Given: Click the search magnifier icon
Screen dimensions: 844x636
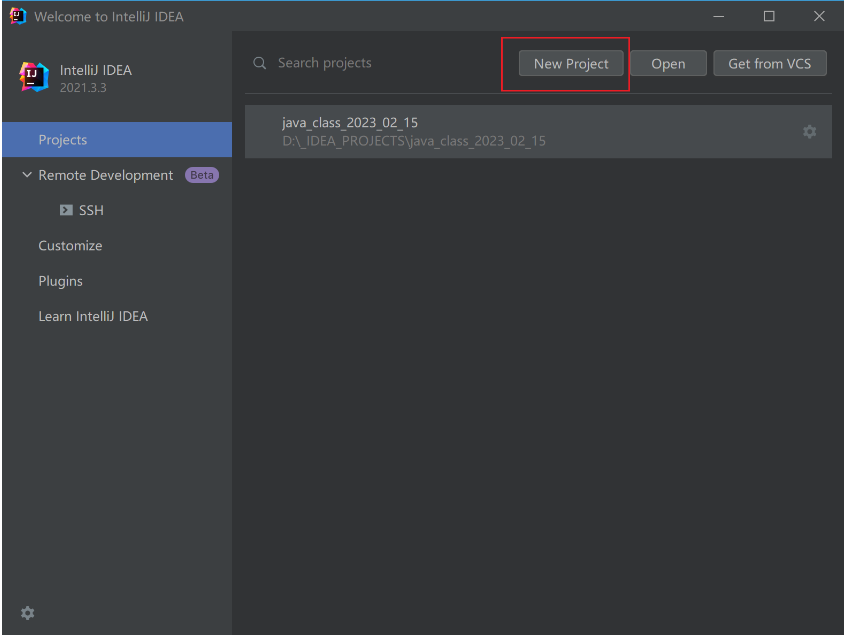Looking at the screenshot, I should 259,63.
